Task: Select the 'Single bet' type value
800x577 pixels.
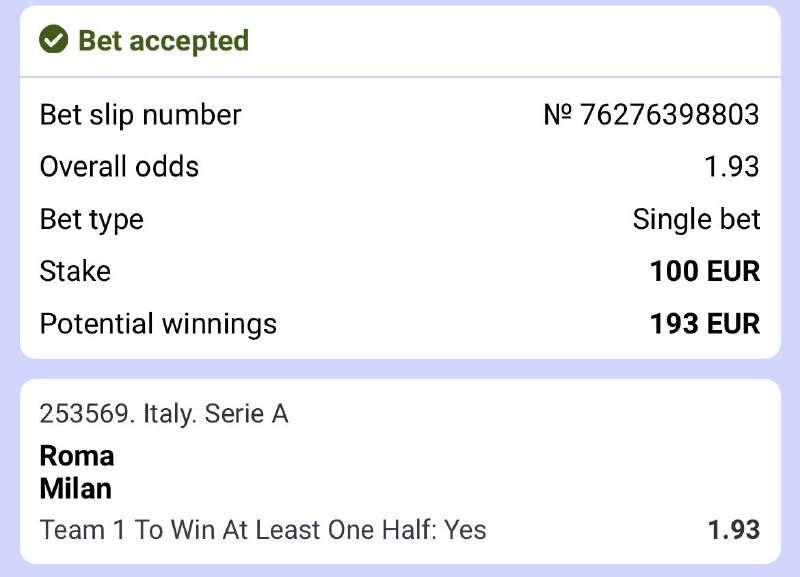Action: click(696, 219)
